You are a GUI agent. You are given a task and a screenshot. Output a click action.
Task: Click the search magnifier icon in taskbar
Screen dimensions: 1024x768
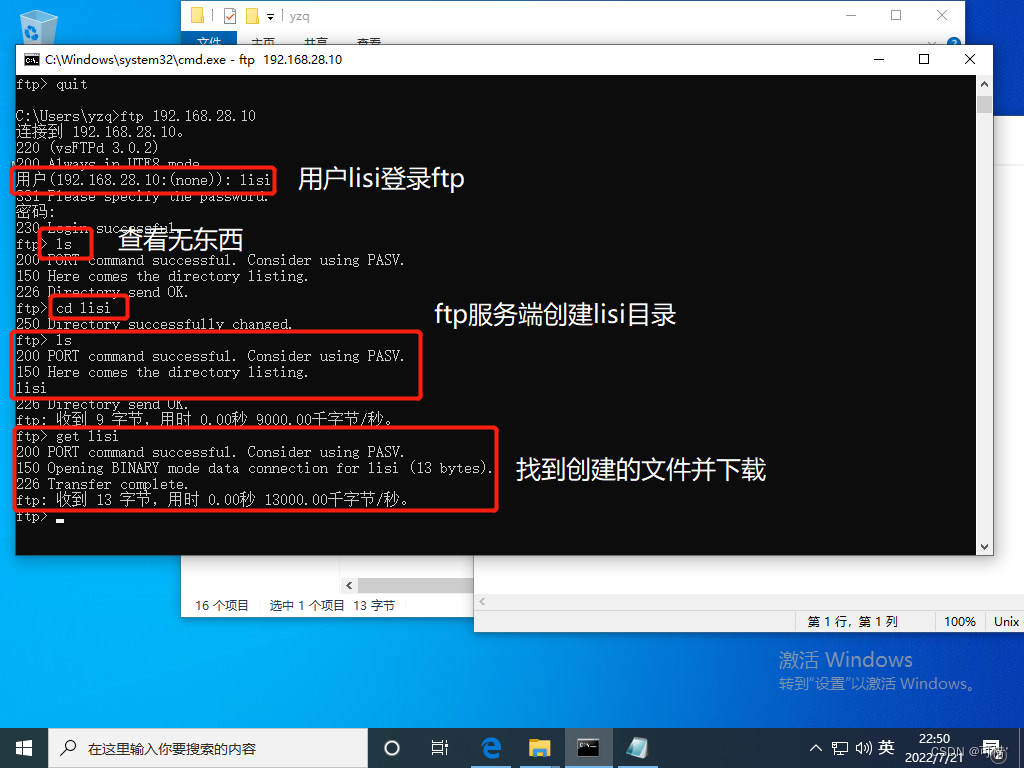[x=68, y=748]
